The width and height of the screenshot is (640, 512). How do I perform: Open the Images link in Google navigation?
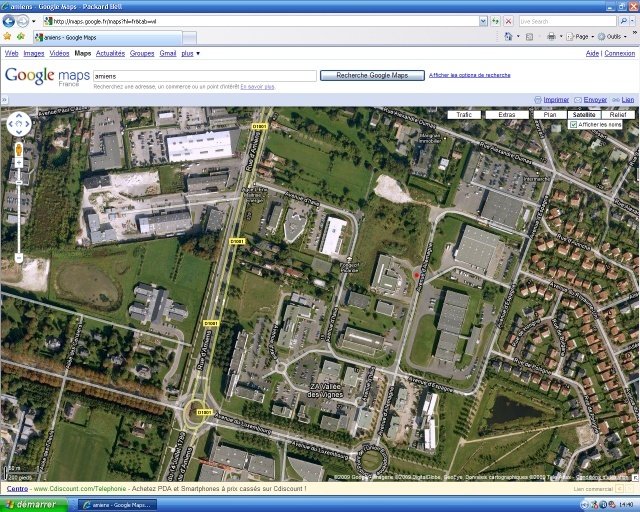[x=34, y=53]
